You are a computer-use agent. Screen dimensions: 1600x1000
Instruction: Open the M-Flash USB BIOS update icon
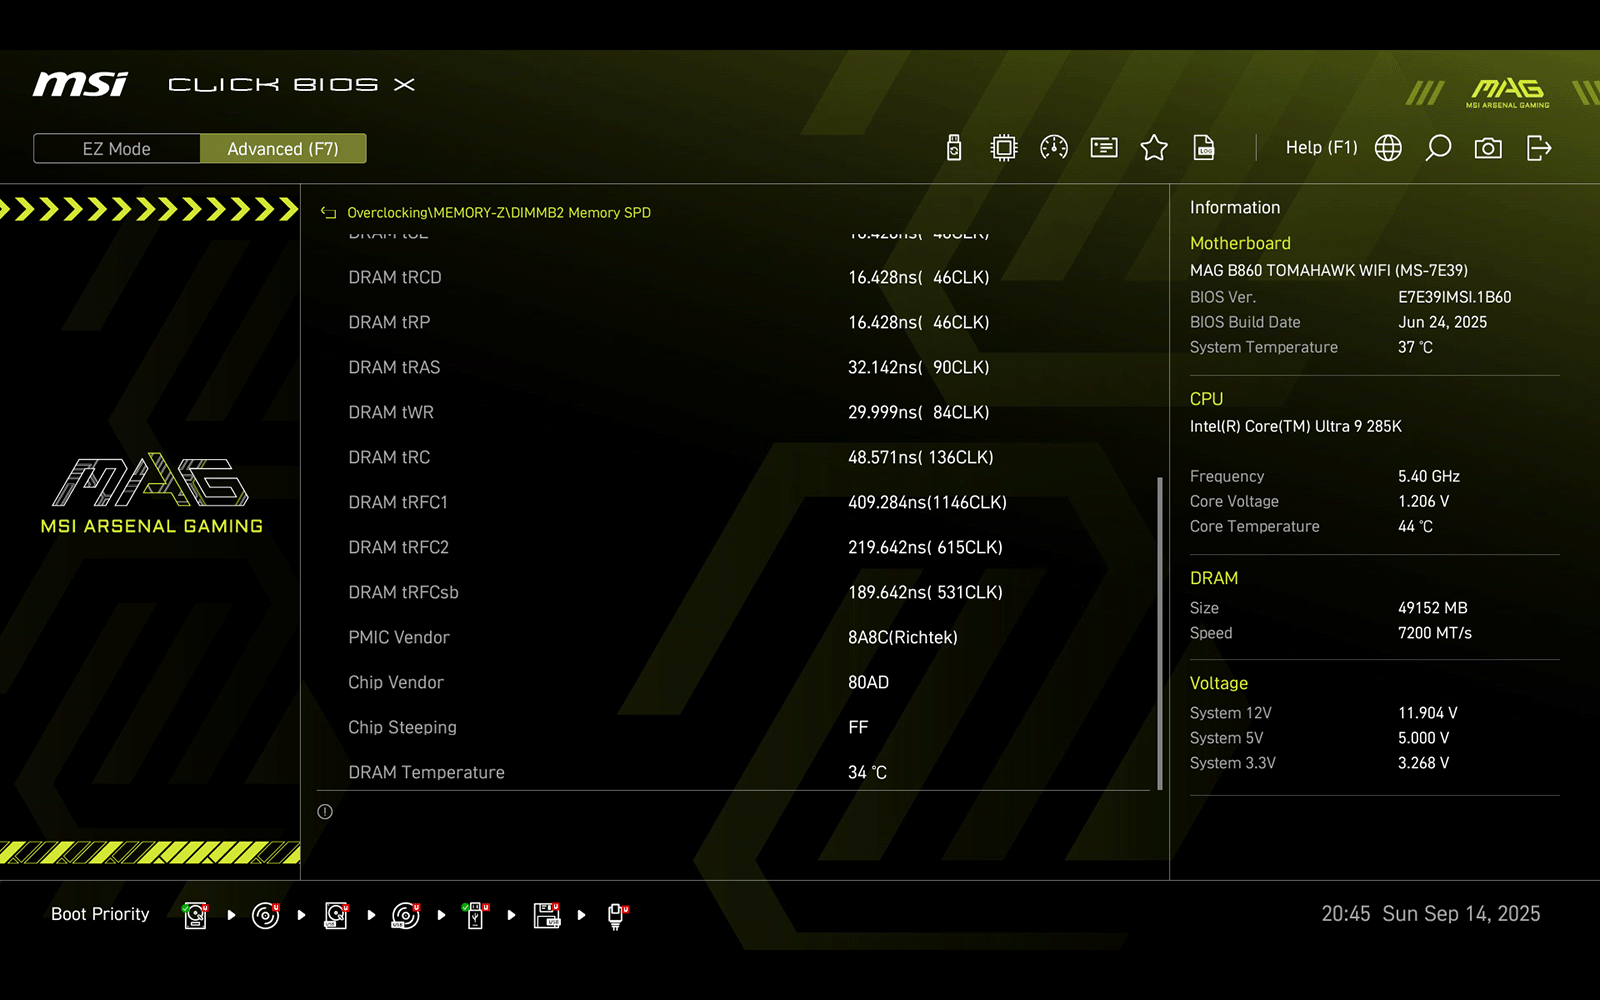pos(954,148)
